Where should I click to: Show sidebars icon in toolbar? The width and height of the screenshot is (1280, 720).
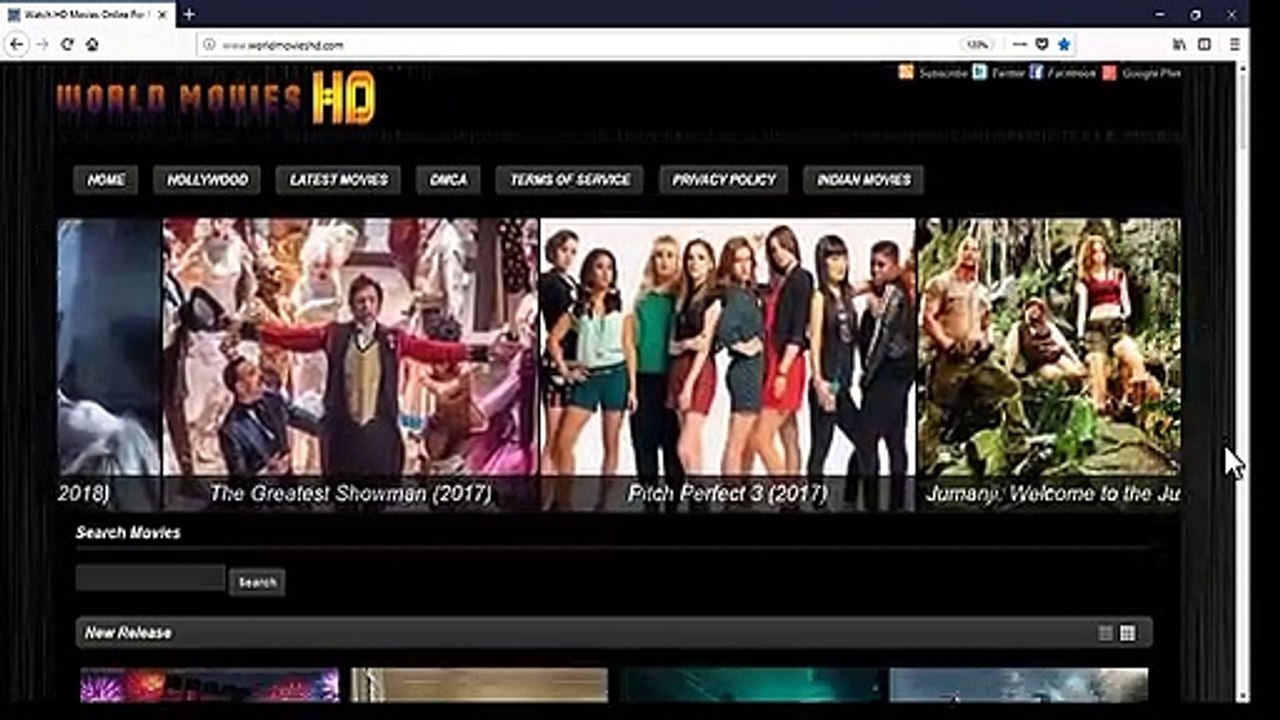1205,44
